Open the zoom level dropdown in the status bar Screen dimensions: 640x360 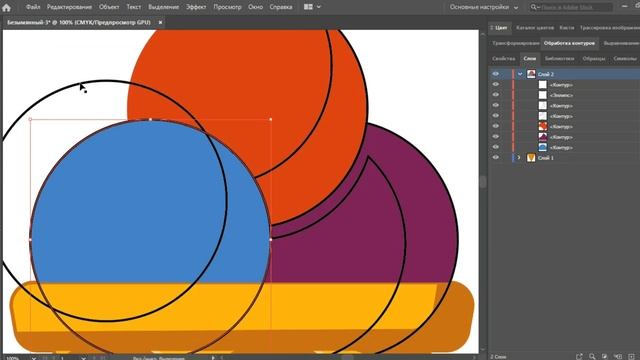34,358
